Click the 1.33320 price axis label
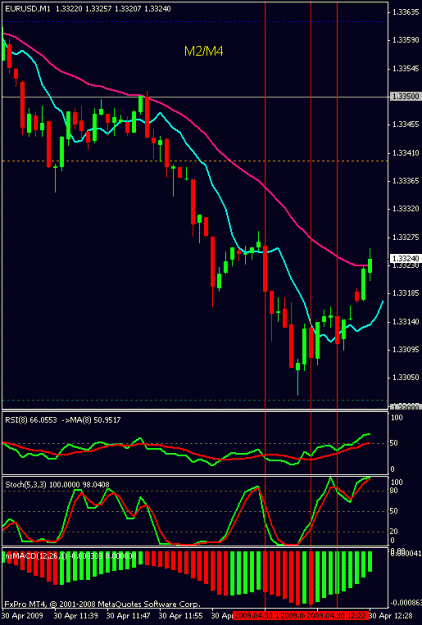This screenshot has height=625, width=422. click(x=405, y=209)
